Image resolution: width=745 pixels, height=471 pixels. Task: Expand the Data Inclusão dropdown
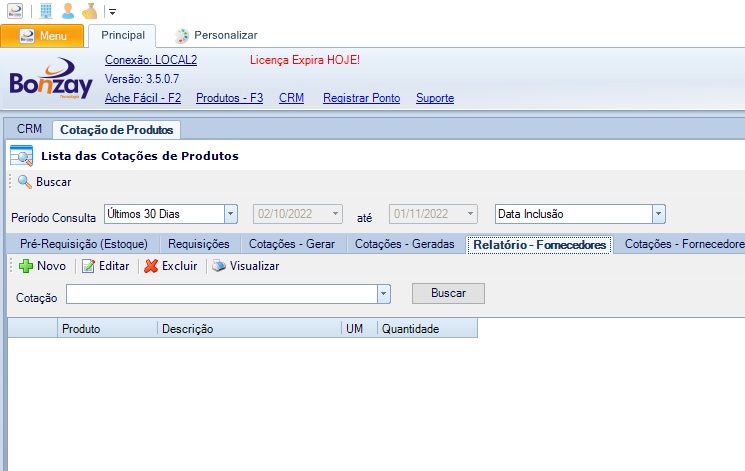[659, 214]
